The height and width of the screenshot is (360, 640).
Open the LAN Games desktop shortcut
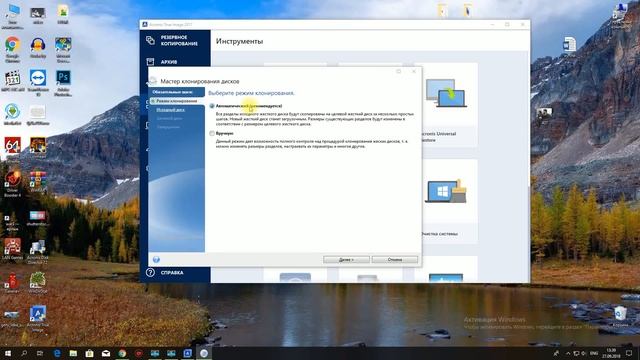coord(13,246)
